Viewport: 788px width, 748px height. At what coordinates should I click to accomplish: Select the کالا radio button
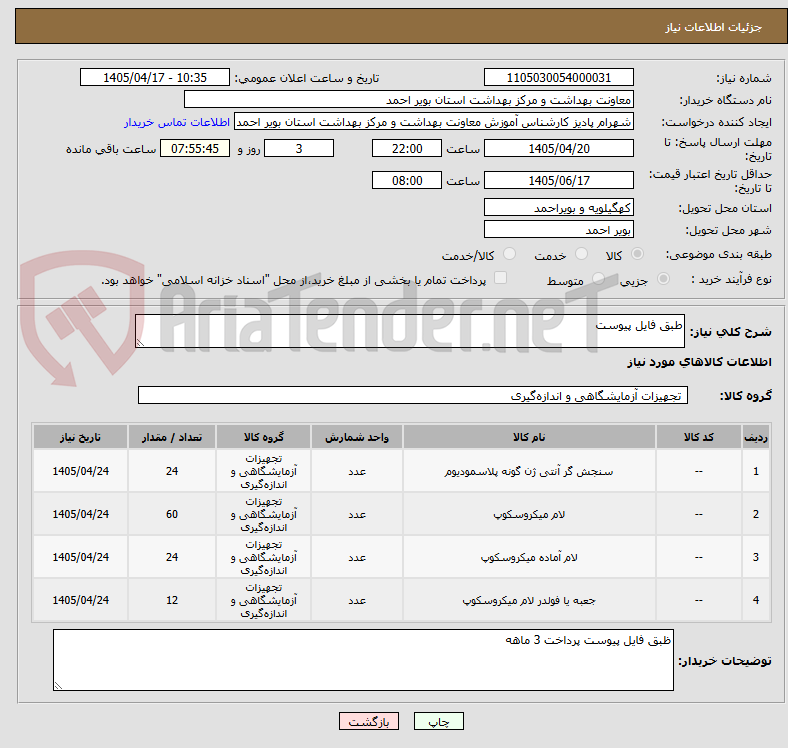[x=637, y=254]
